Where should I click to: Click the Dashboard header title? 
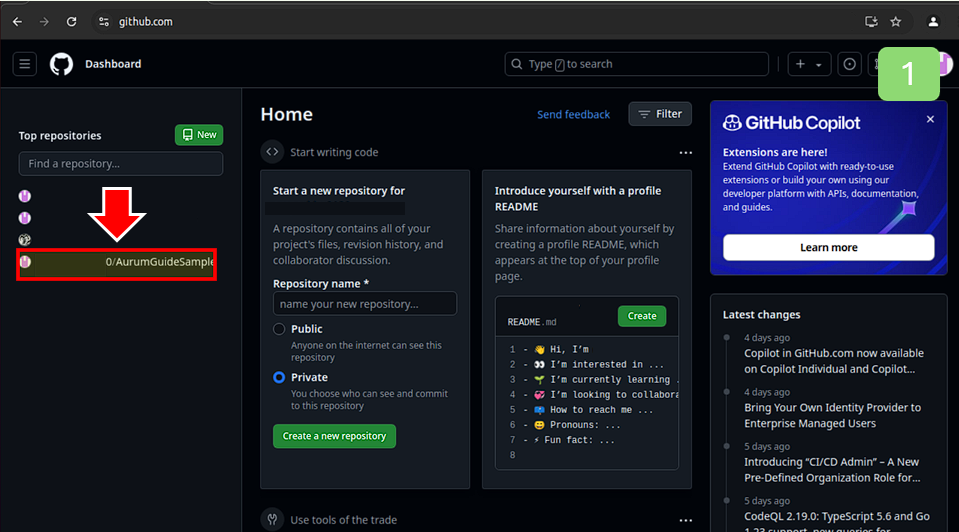tap(113, 64)
